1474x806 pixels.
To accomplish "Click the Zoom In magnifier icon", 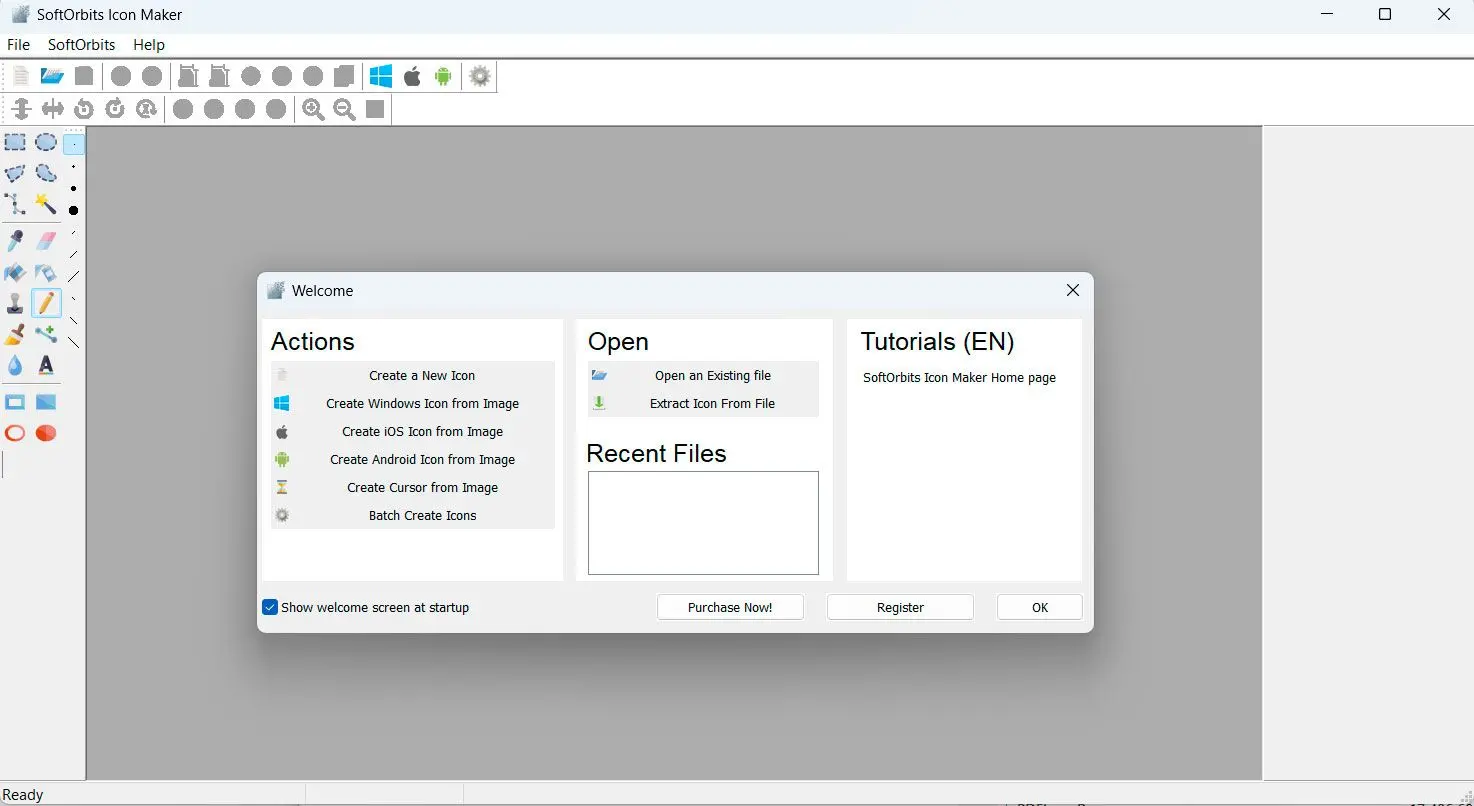I will coord(313,110).
